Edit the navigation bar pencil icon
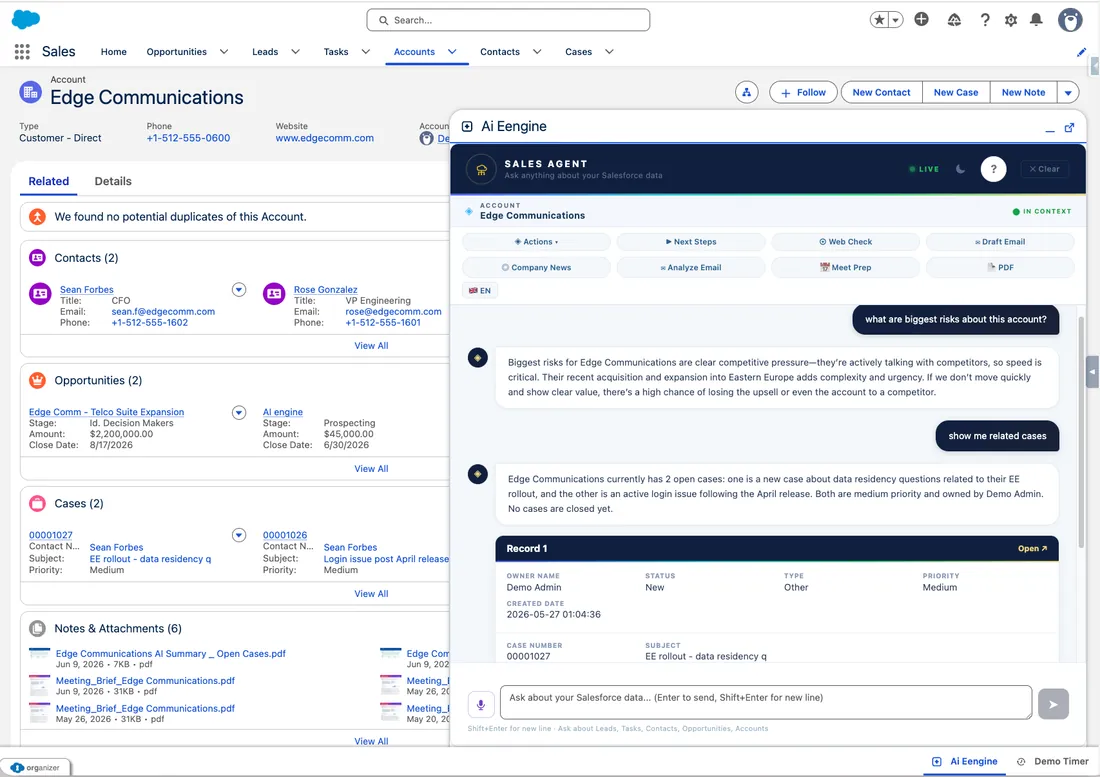 (x=1081, y=52)
